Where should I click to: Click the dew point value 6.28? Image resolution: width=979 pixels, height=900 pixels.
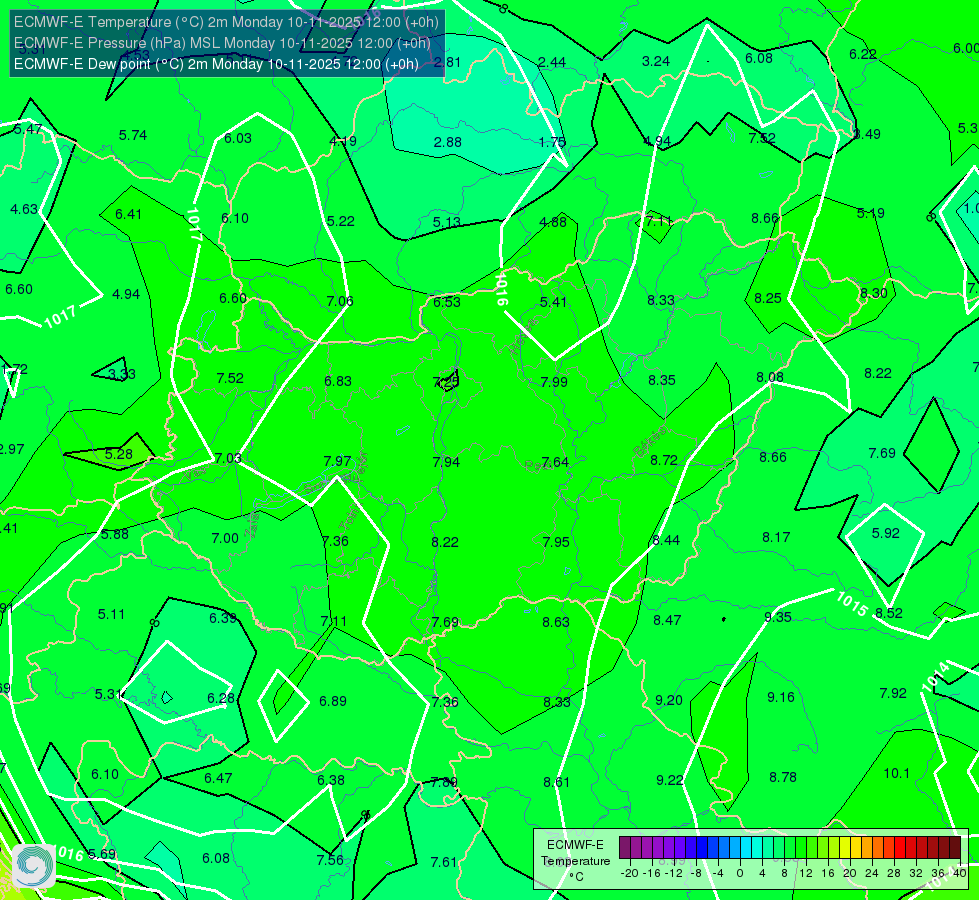click(x=221, y=698)
